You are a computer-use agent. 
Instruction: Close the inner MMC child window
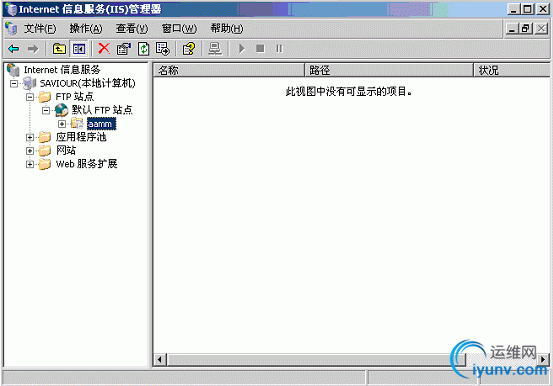coord(541,29)
